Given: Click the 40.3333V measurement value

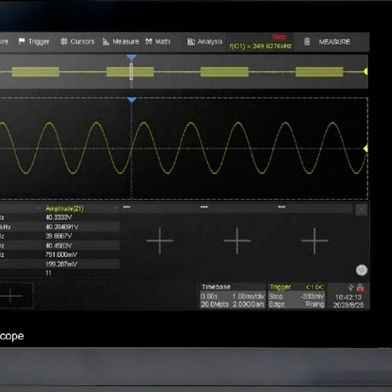Looking at the screenshot, I should coord(59,218).
